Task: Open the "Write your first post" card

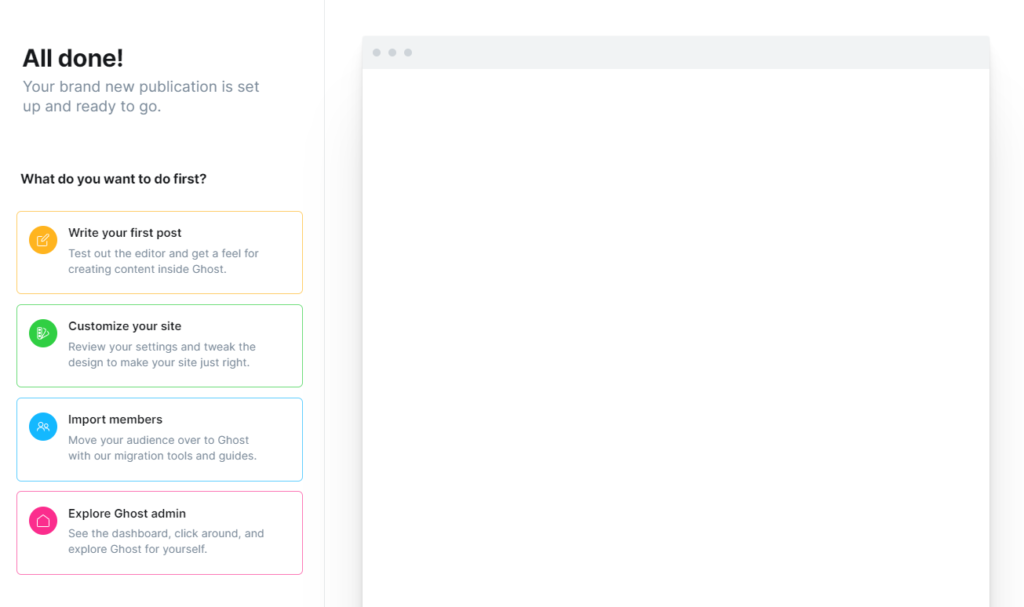Action: tap(159, 252)
